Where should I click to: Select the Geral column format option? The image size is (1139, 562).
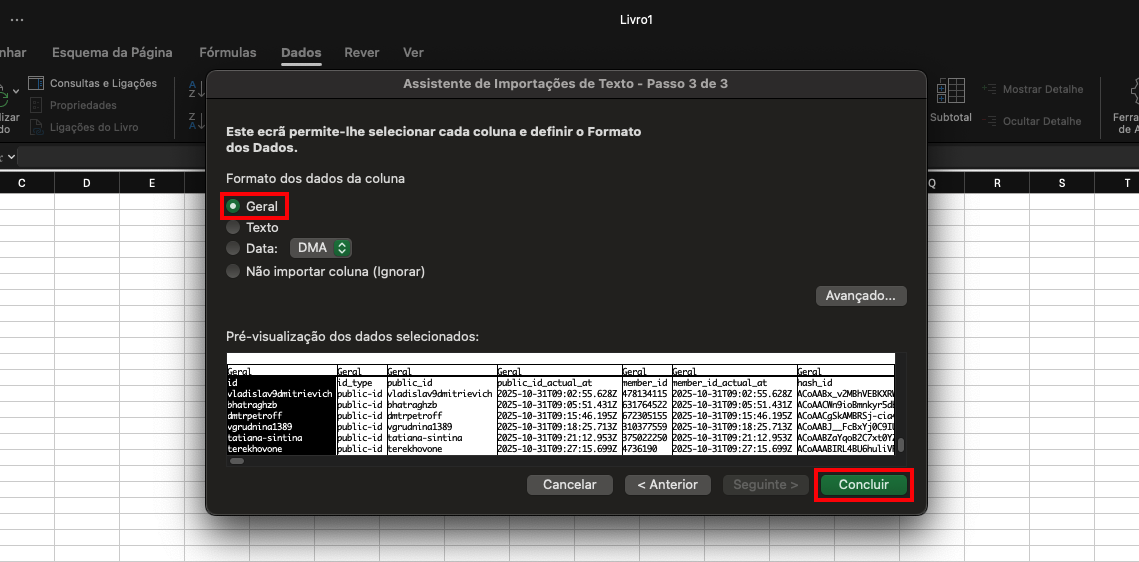[x=233, y=206]
